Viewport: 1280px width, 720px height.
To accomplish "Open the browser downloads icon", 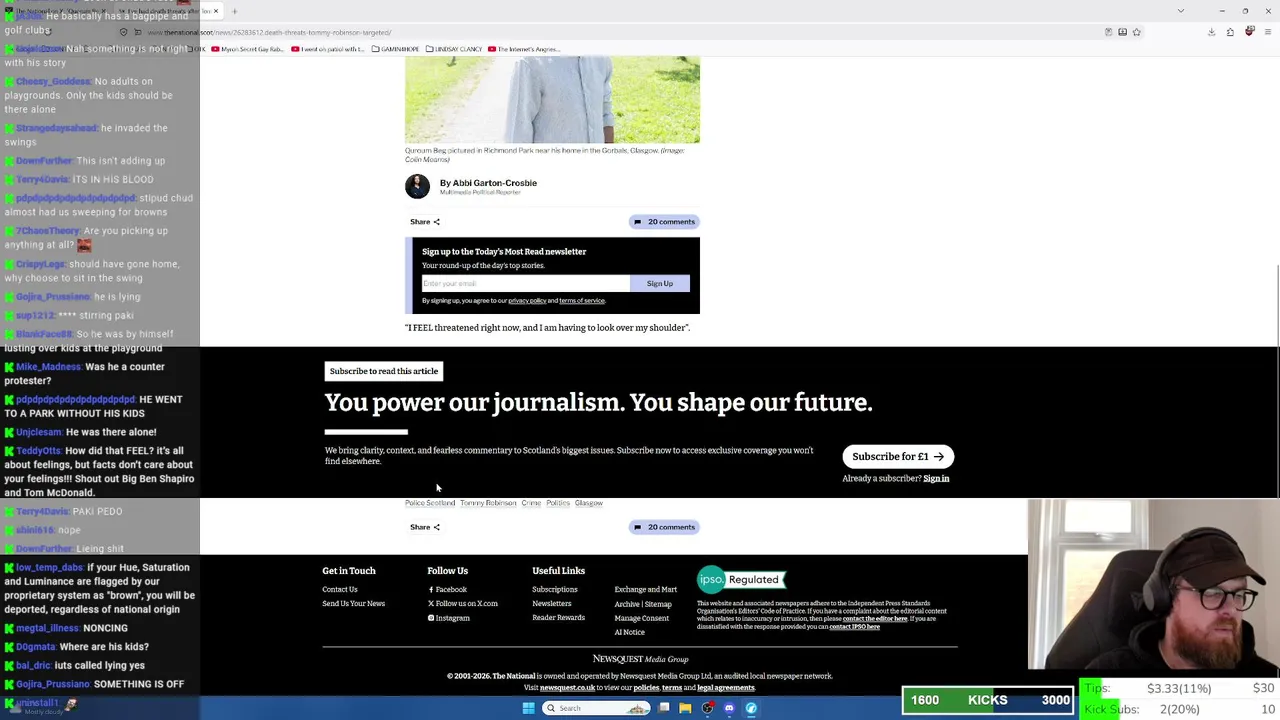I will [x=1212, y=32].
